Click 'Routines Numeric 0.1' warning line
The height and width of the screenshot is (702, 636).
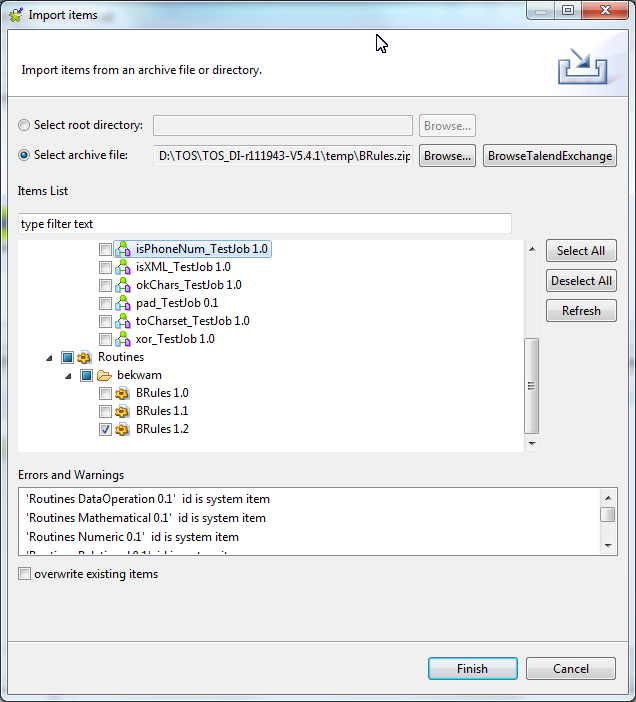[x=132, y=536]
